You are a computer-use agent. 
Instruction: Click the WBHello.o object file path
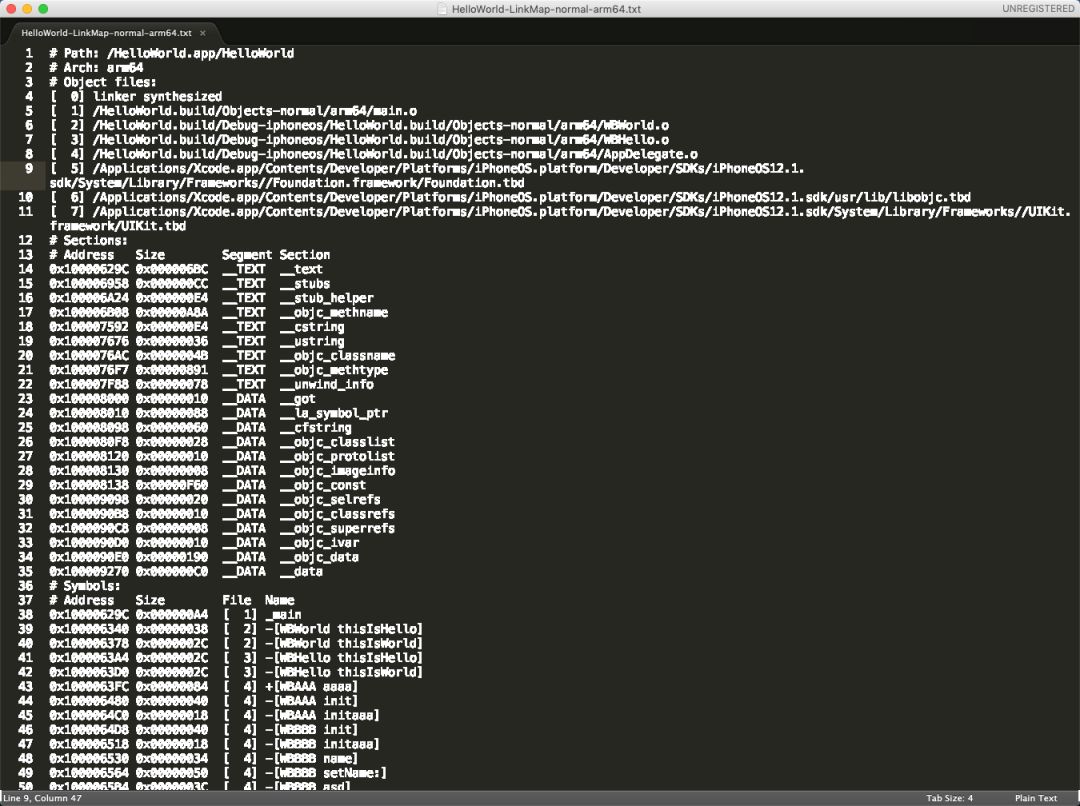pos(381,141)
